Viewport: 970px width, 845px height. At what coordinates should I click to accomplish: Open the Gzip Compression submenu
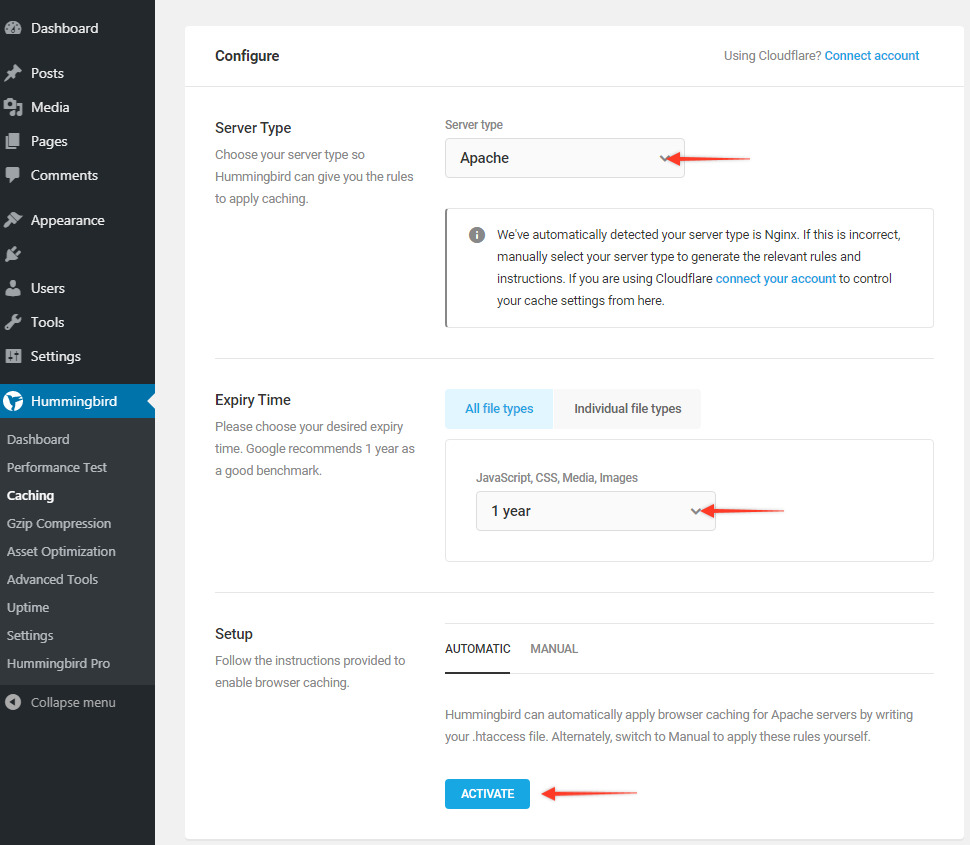(x=59, y=523)
